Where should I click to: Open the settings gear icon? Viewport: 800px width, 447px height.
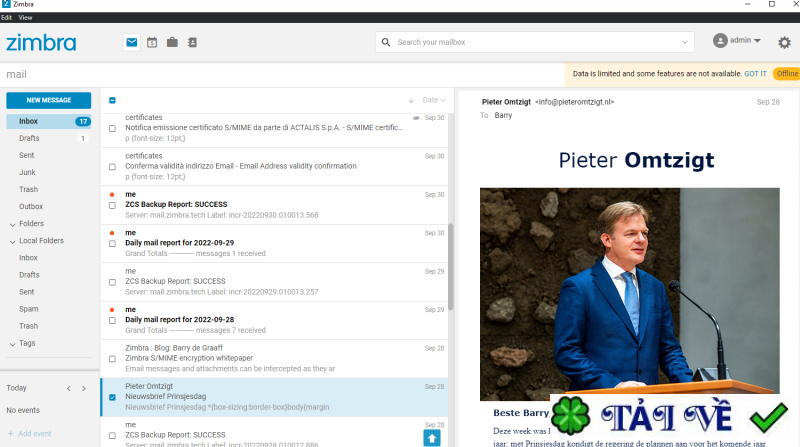(784, 42)
